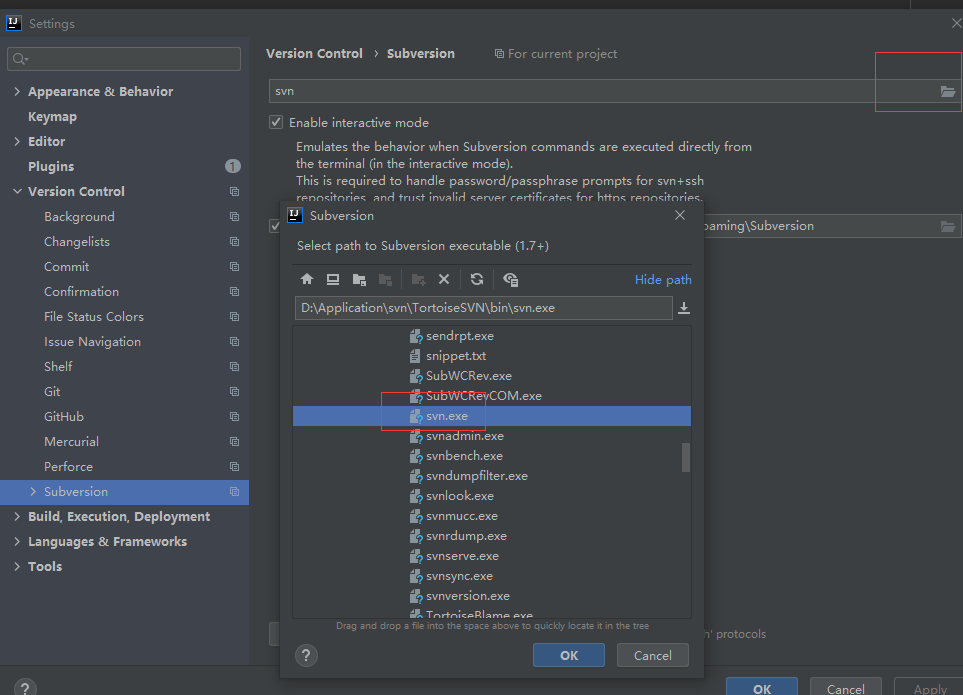Click per-project icon next to Perforce
This screenshot has width=963, height=695.
[234, 466]
